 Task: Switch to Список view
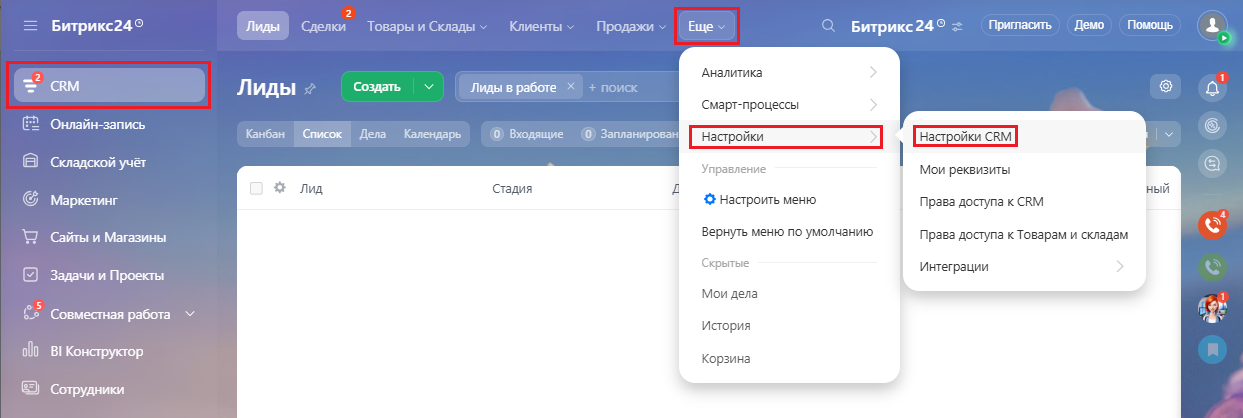coord(322,133)
